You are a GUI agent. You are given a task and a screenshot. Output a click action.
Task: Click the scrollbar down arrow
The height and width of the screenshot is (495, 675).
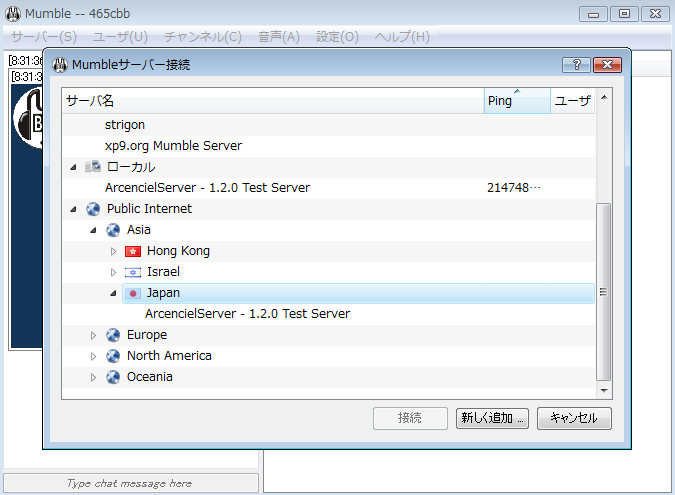pyautogui.click(x=604, y=391)
